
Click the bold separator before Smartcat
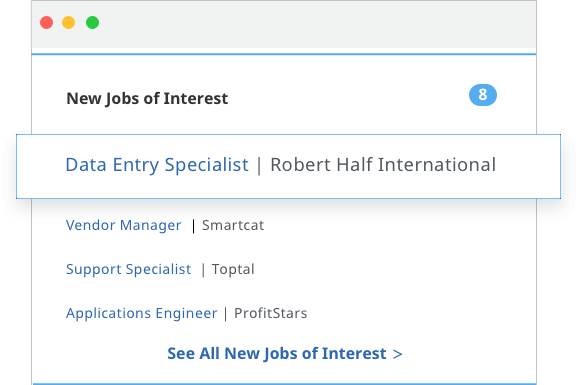click(x=193, y=226)
